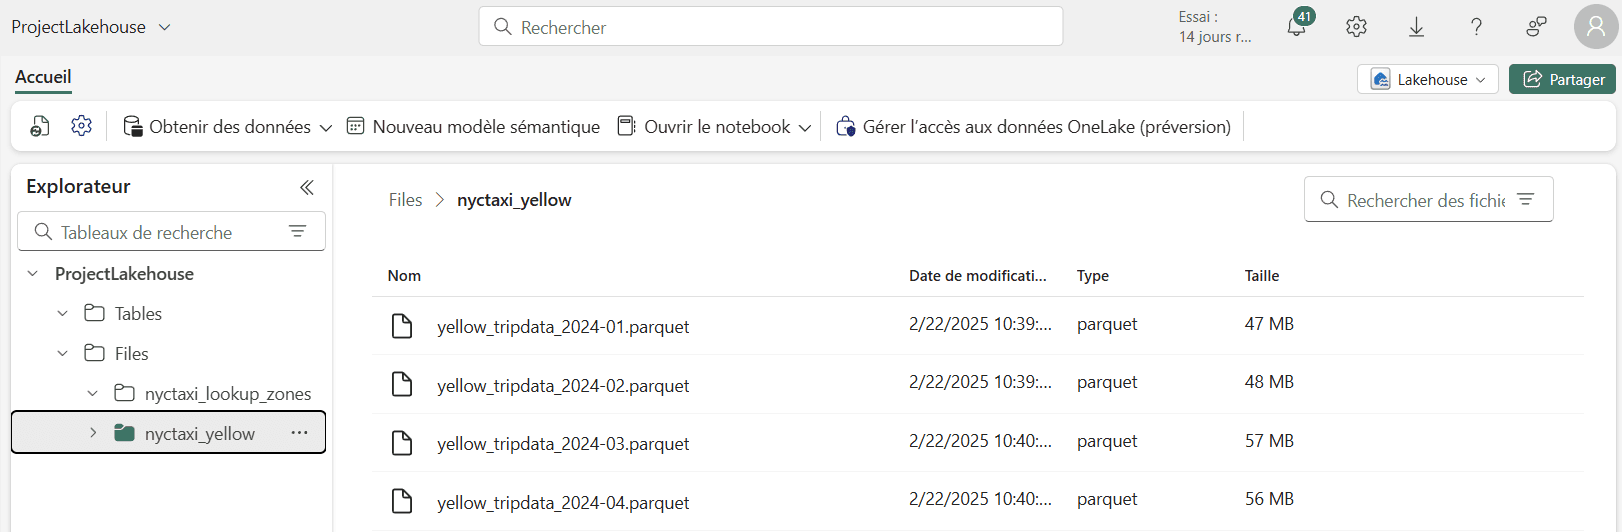
Task: Click the nyctaxi_lookup_zones folder icon
Action: pyautogui.click(x=125, y=393)
